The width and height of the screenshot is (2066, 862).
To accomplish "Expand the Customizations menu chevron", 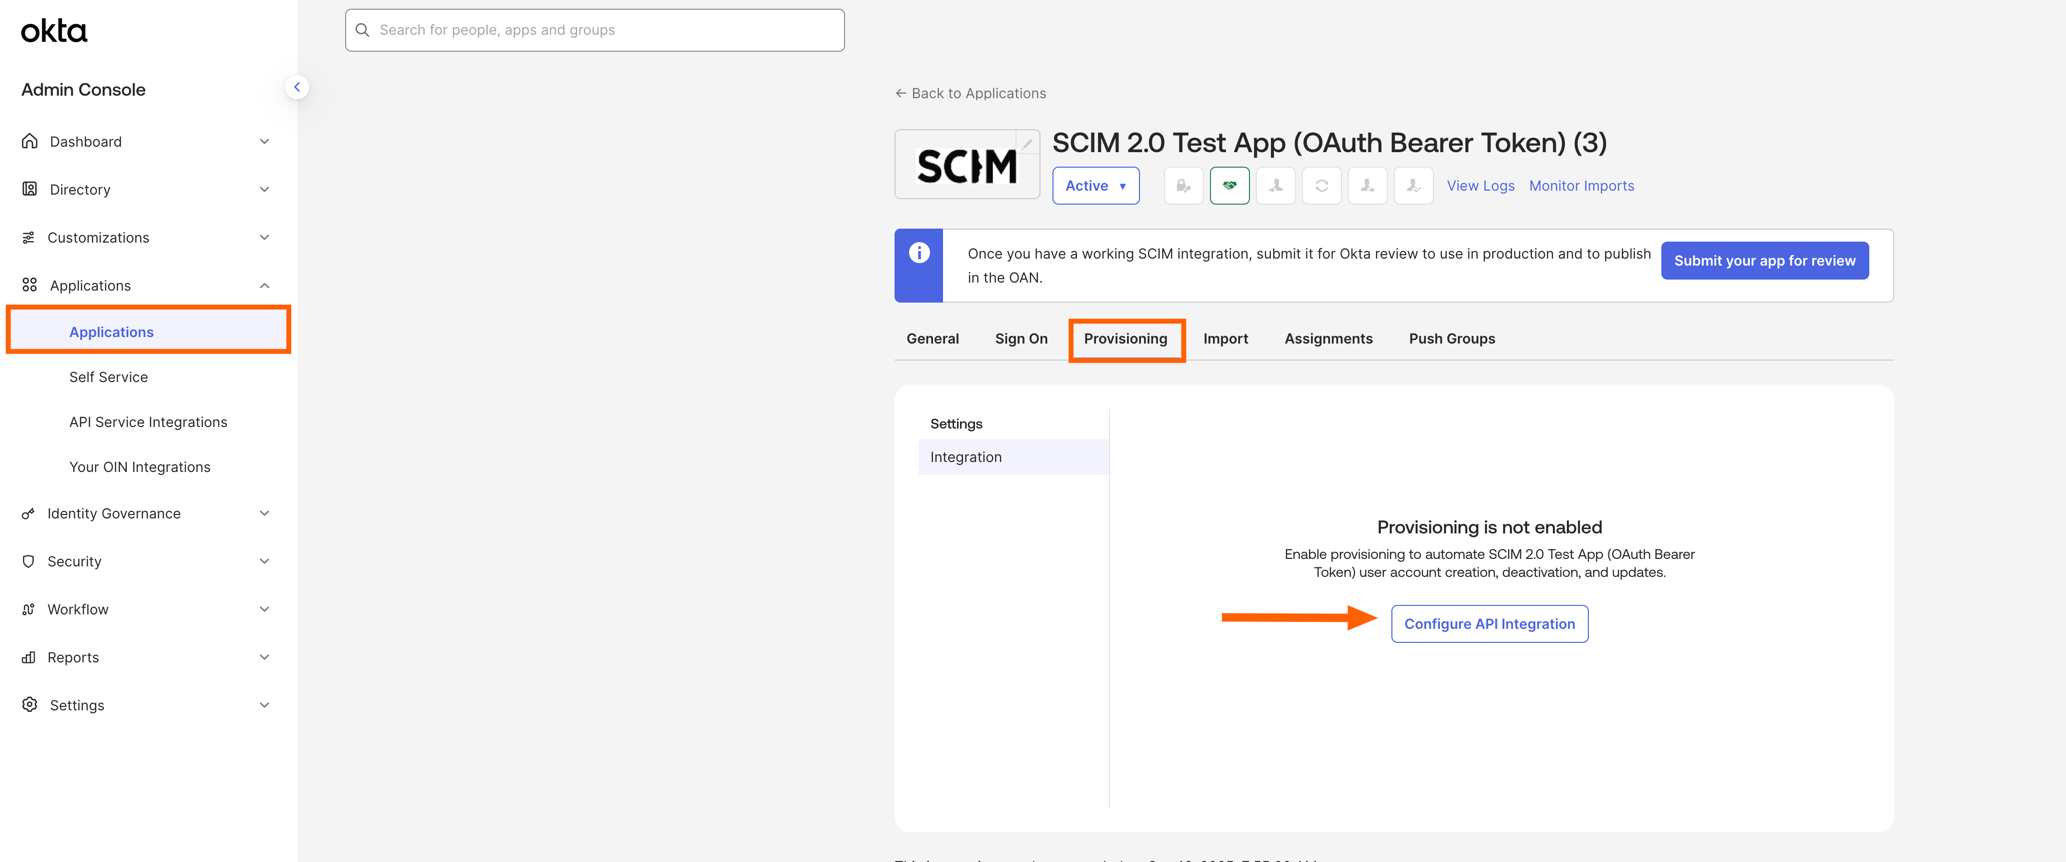I will pos(264,237).
